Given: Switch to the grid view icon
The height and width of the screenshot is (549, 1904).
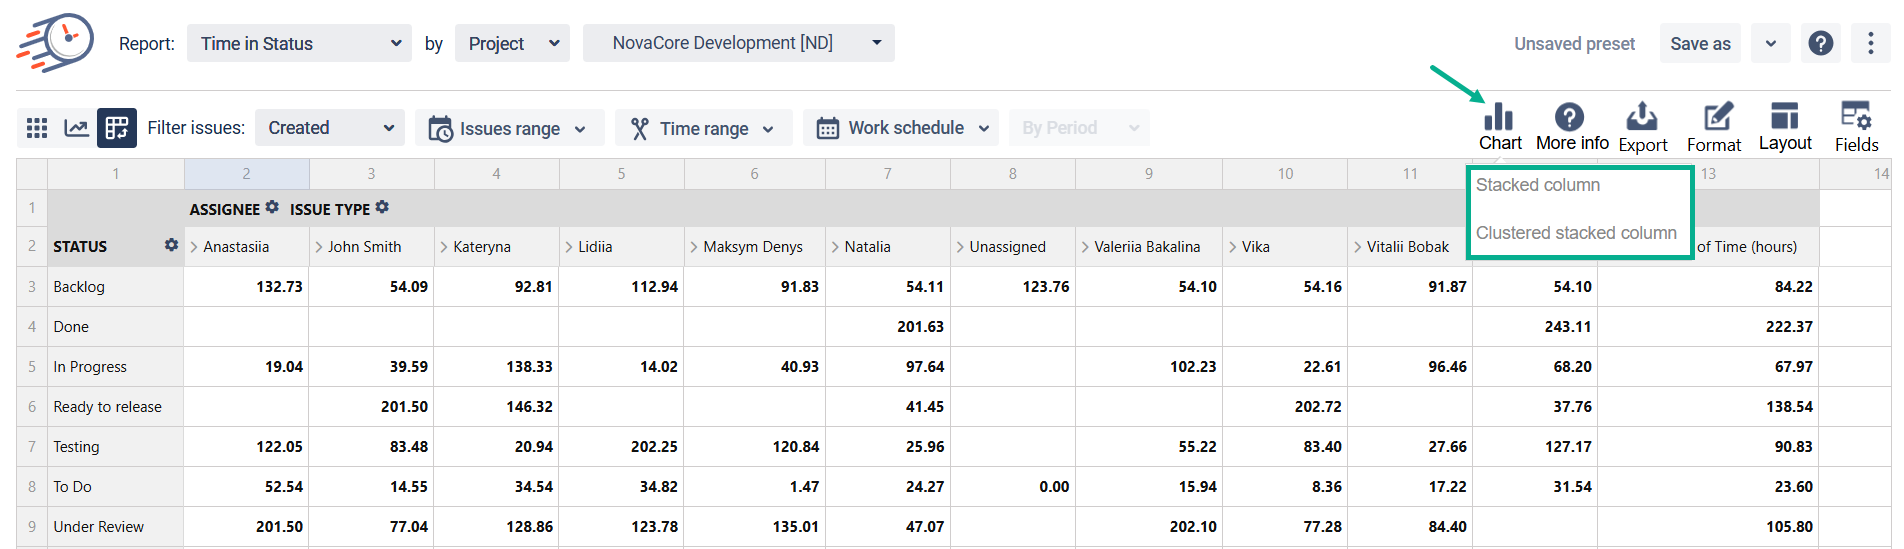Looking at the screenshot, I should tap(37, 128).
